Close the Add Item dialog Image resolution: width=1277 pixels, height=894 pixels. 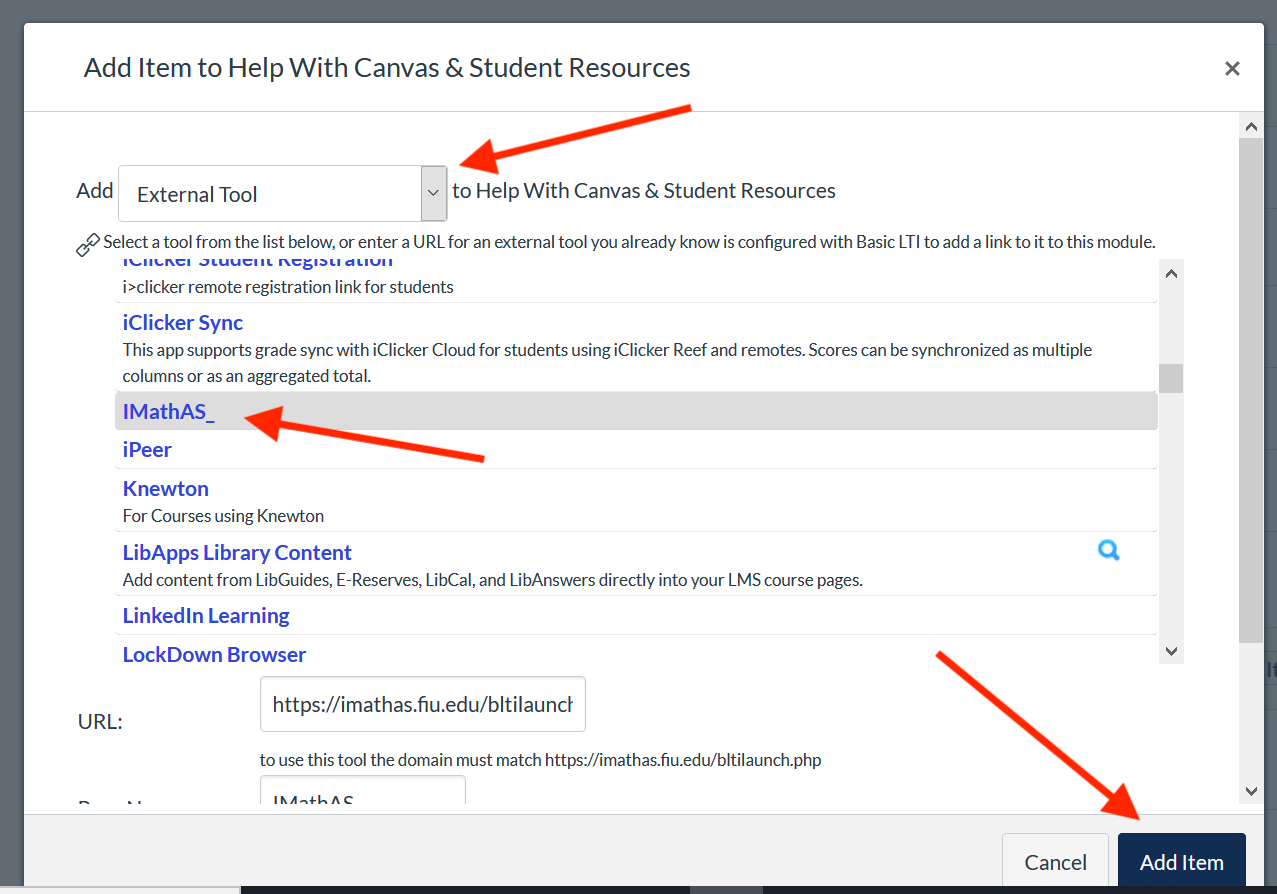pos(1232,68)
